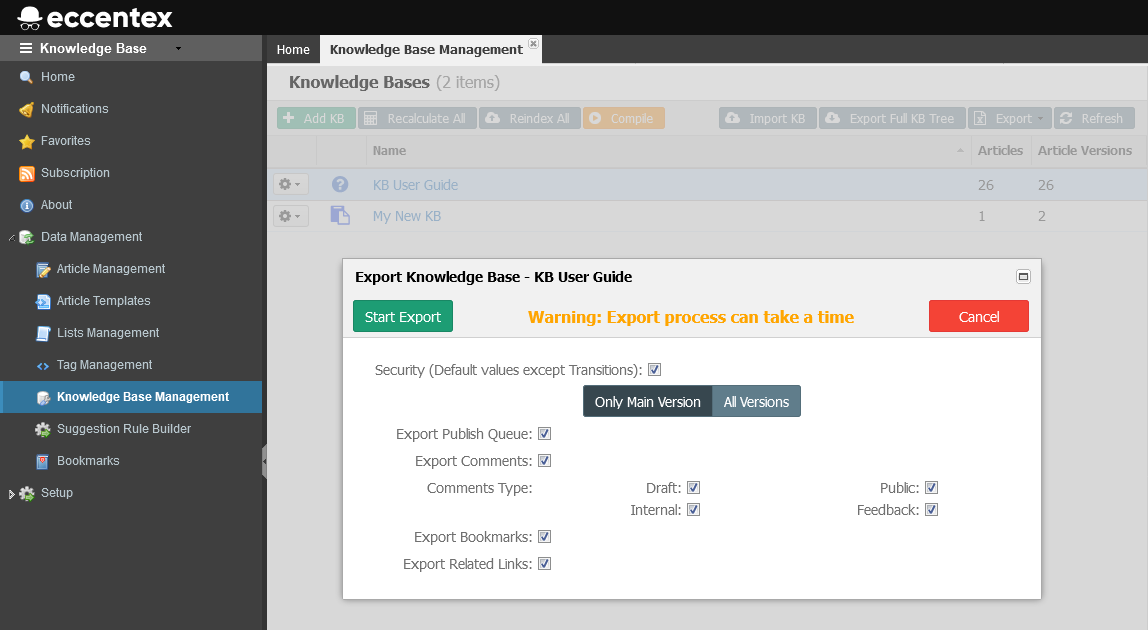Click the Import KB button
This screenshot has width=1148, height=630.
pos(768,118)
